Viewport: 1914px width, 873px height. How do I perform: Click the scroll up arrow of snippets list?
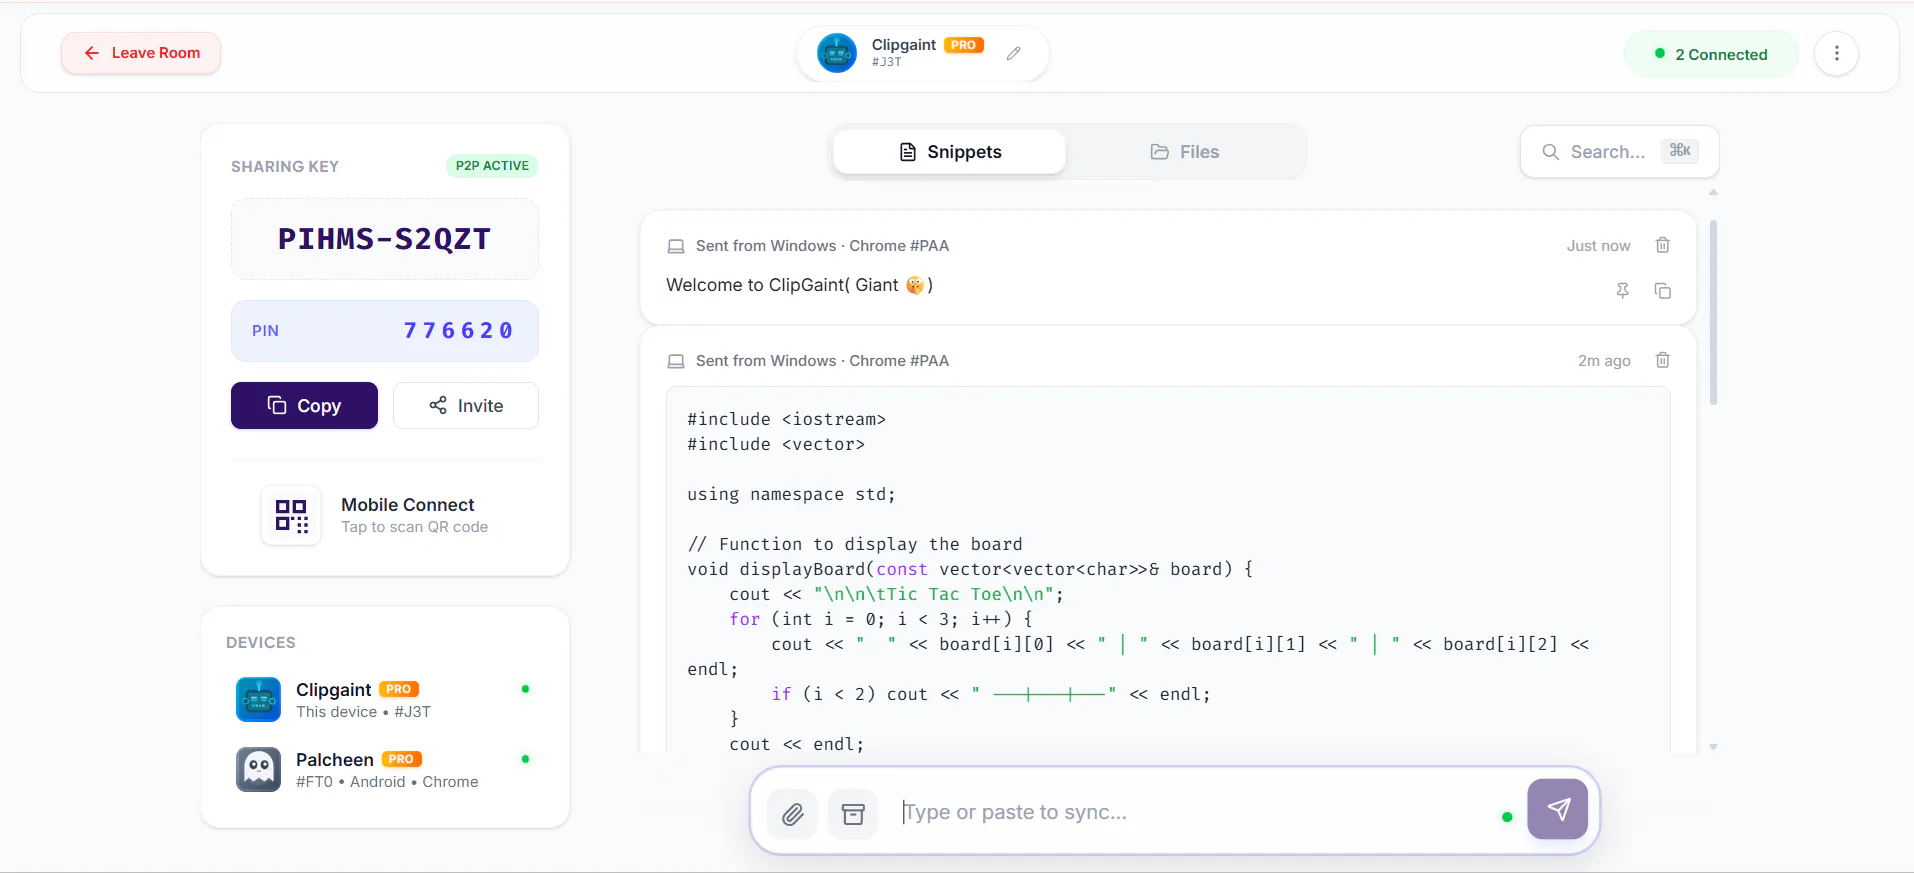pos(1713,192)
